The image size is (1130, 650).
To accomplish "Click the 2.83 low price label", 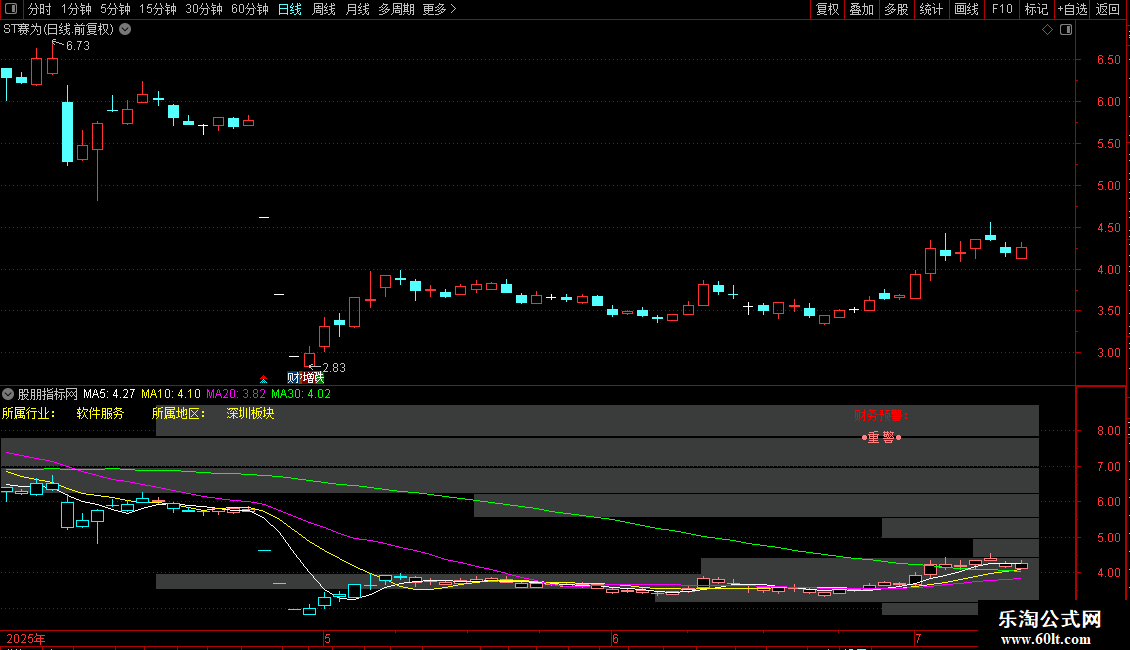I will pos(334,368).
